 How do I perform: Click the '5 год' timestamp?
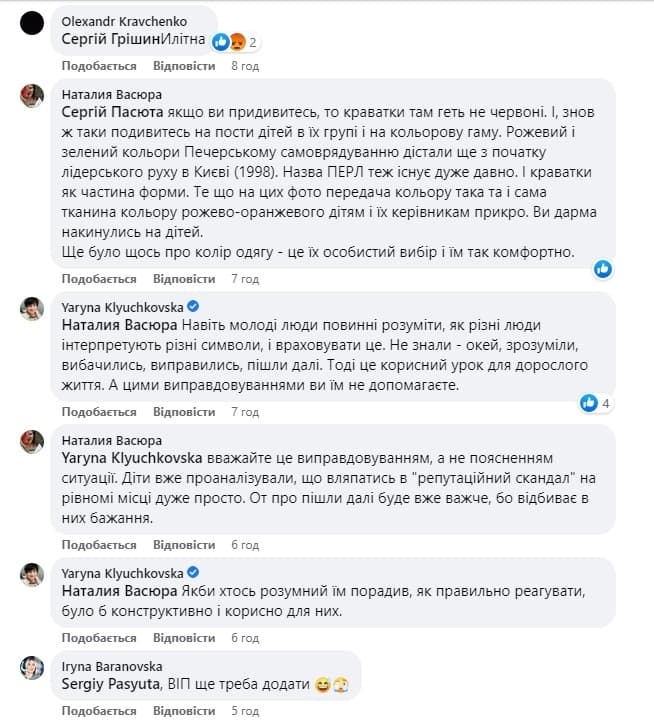coord(245,711)
